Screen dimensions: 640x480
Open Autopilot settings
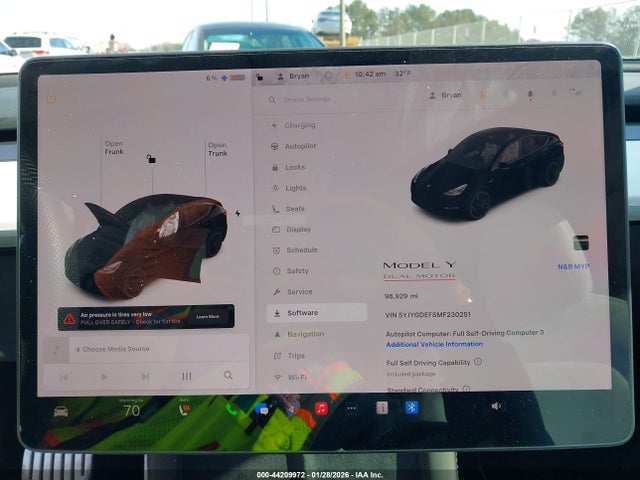click(x=293, y=146)
